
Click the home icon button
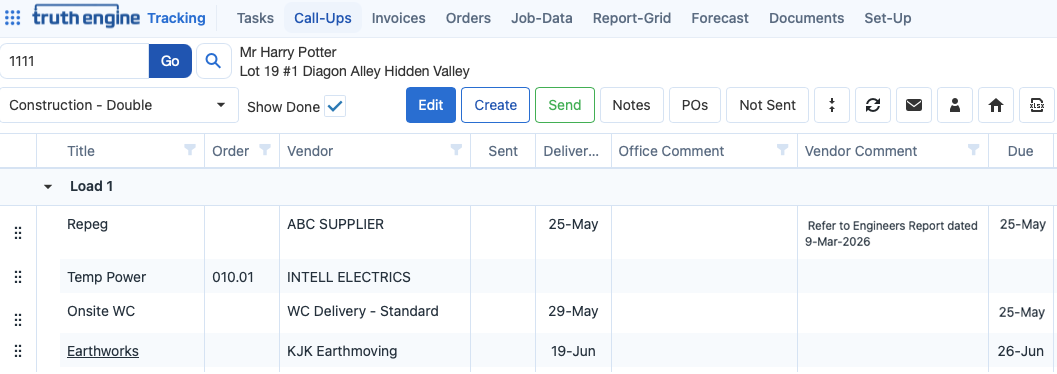coord(996,105)
